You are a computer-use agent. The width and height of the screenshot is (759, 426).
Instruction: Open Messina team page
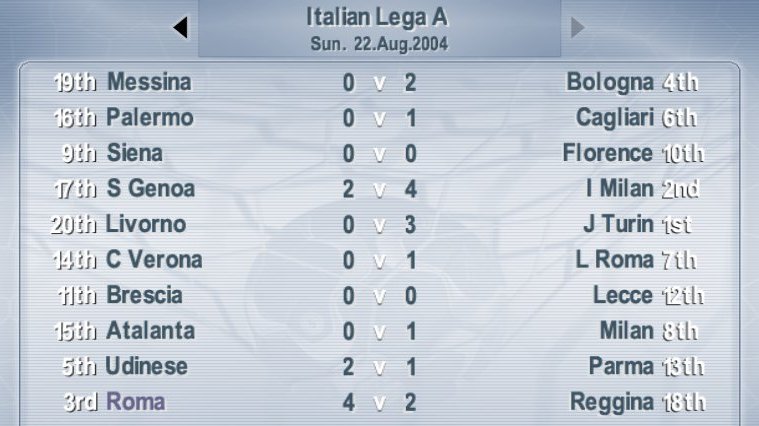[x=148, y=82]
